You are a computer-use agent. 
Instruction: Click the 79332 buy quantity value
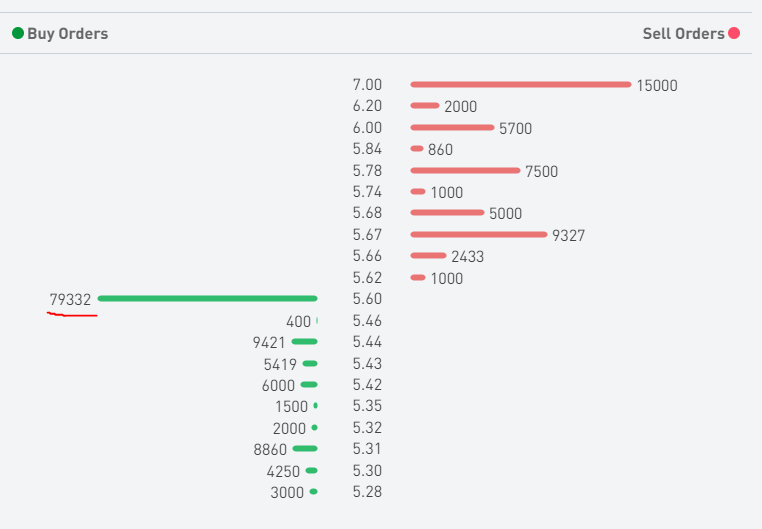(70, 299)
